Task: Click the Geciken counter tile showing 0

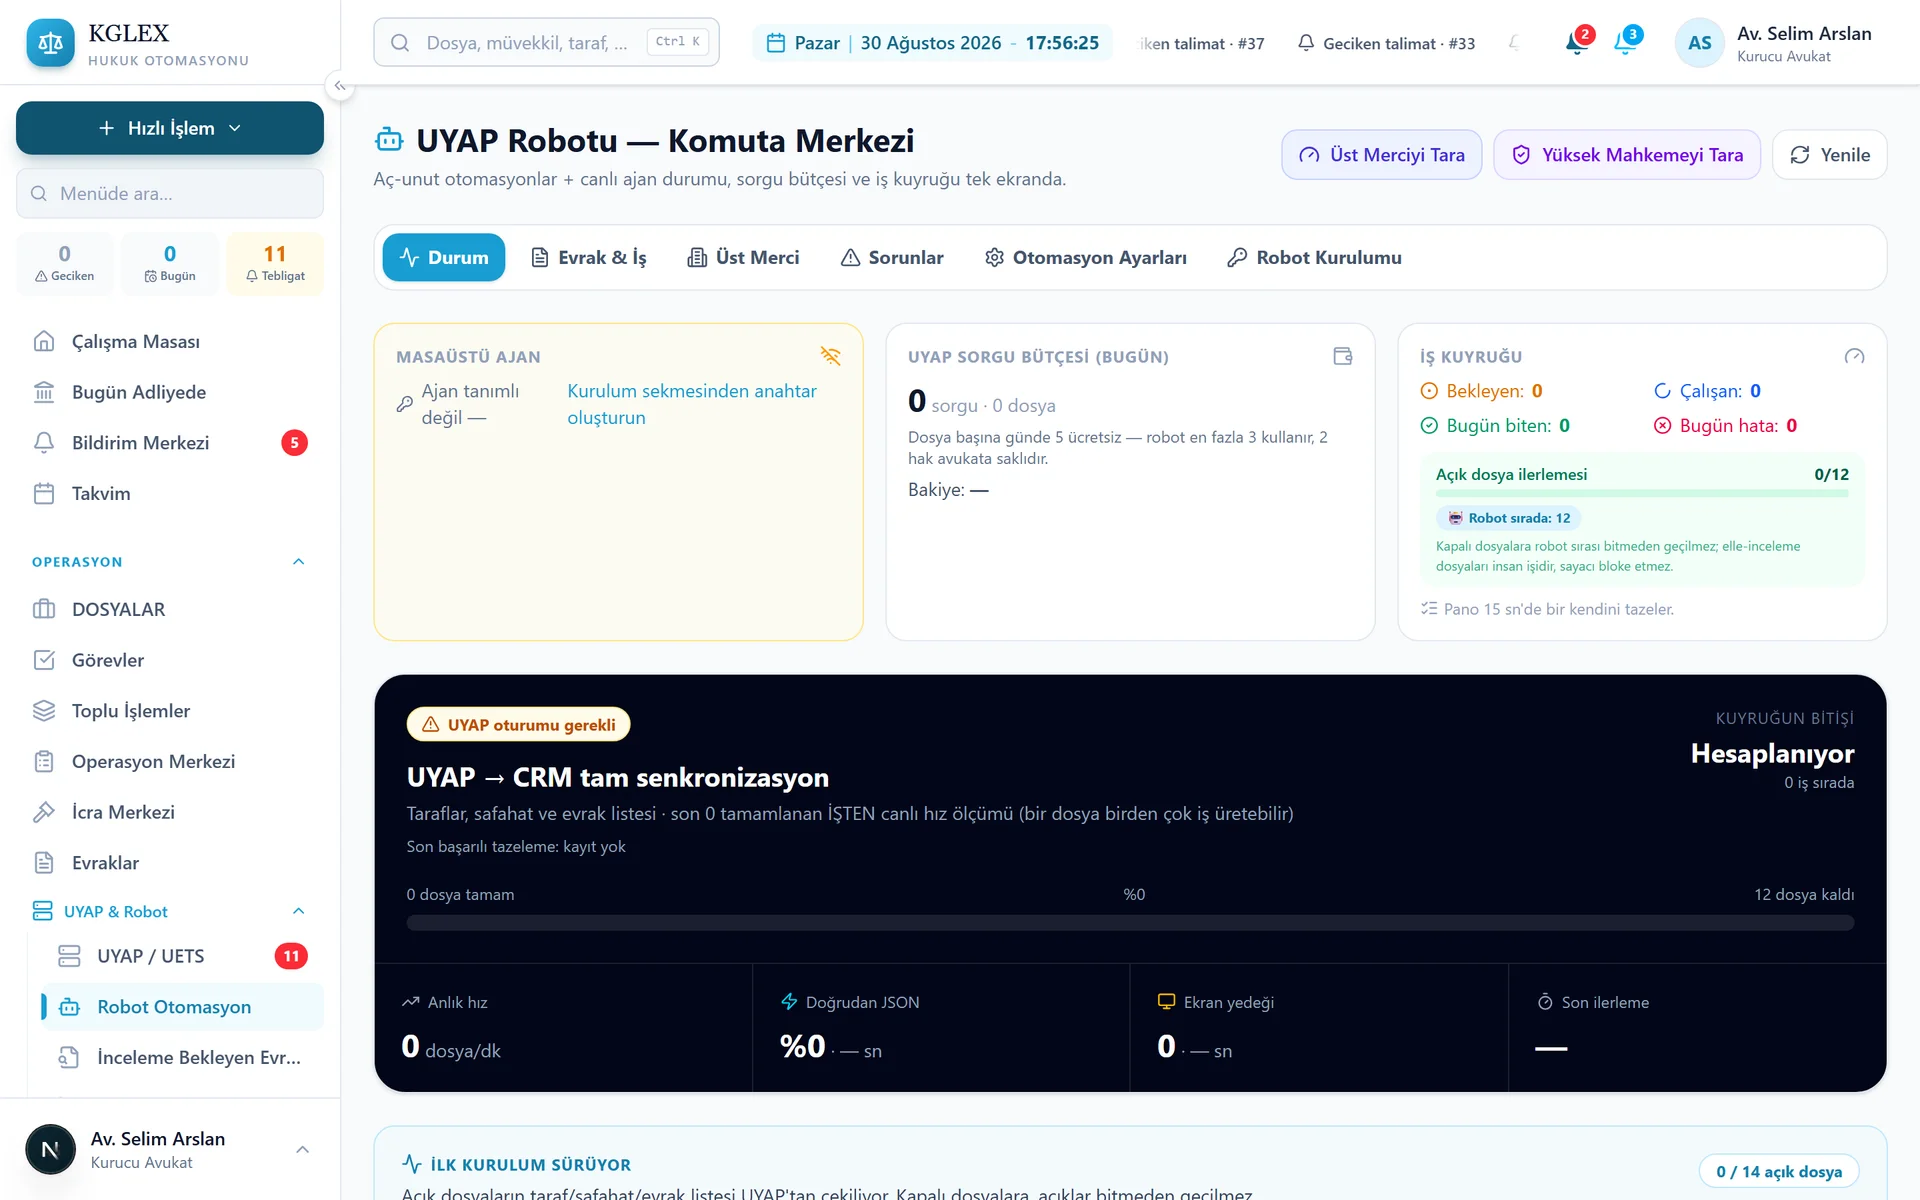Action: pos(65,264)
